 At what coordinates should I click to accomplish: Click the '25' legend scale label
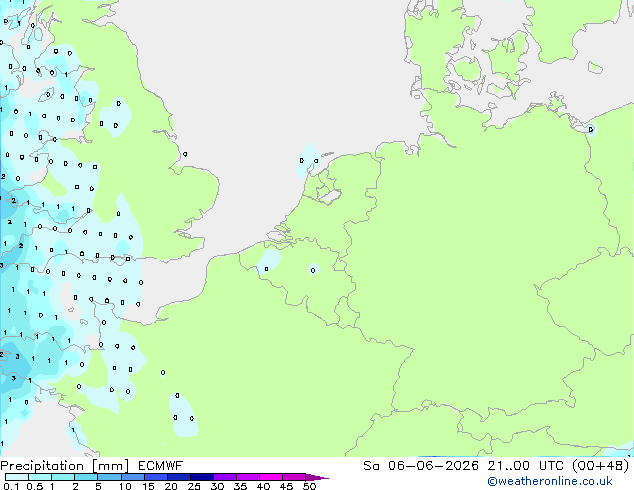pos(194,486)
